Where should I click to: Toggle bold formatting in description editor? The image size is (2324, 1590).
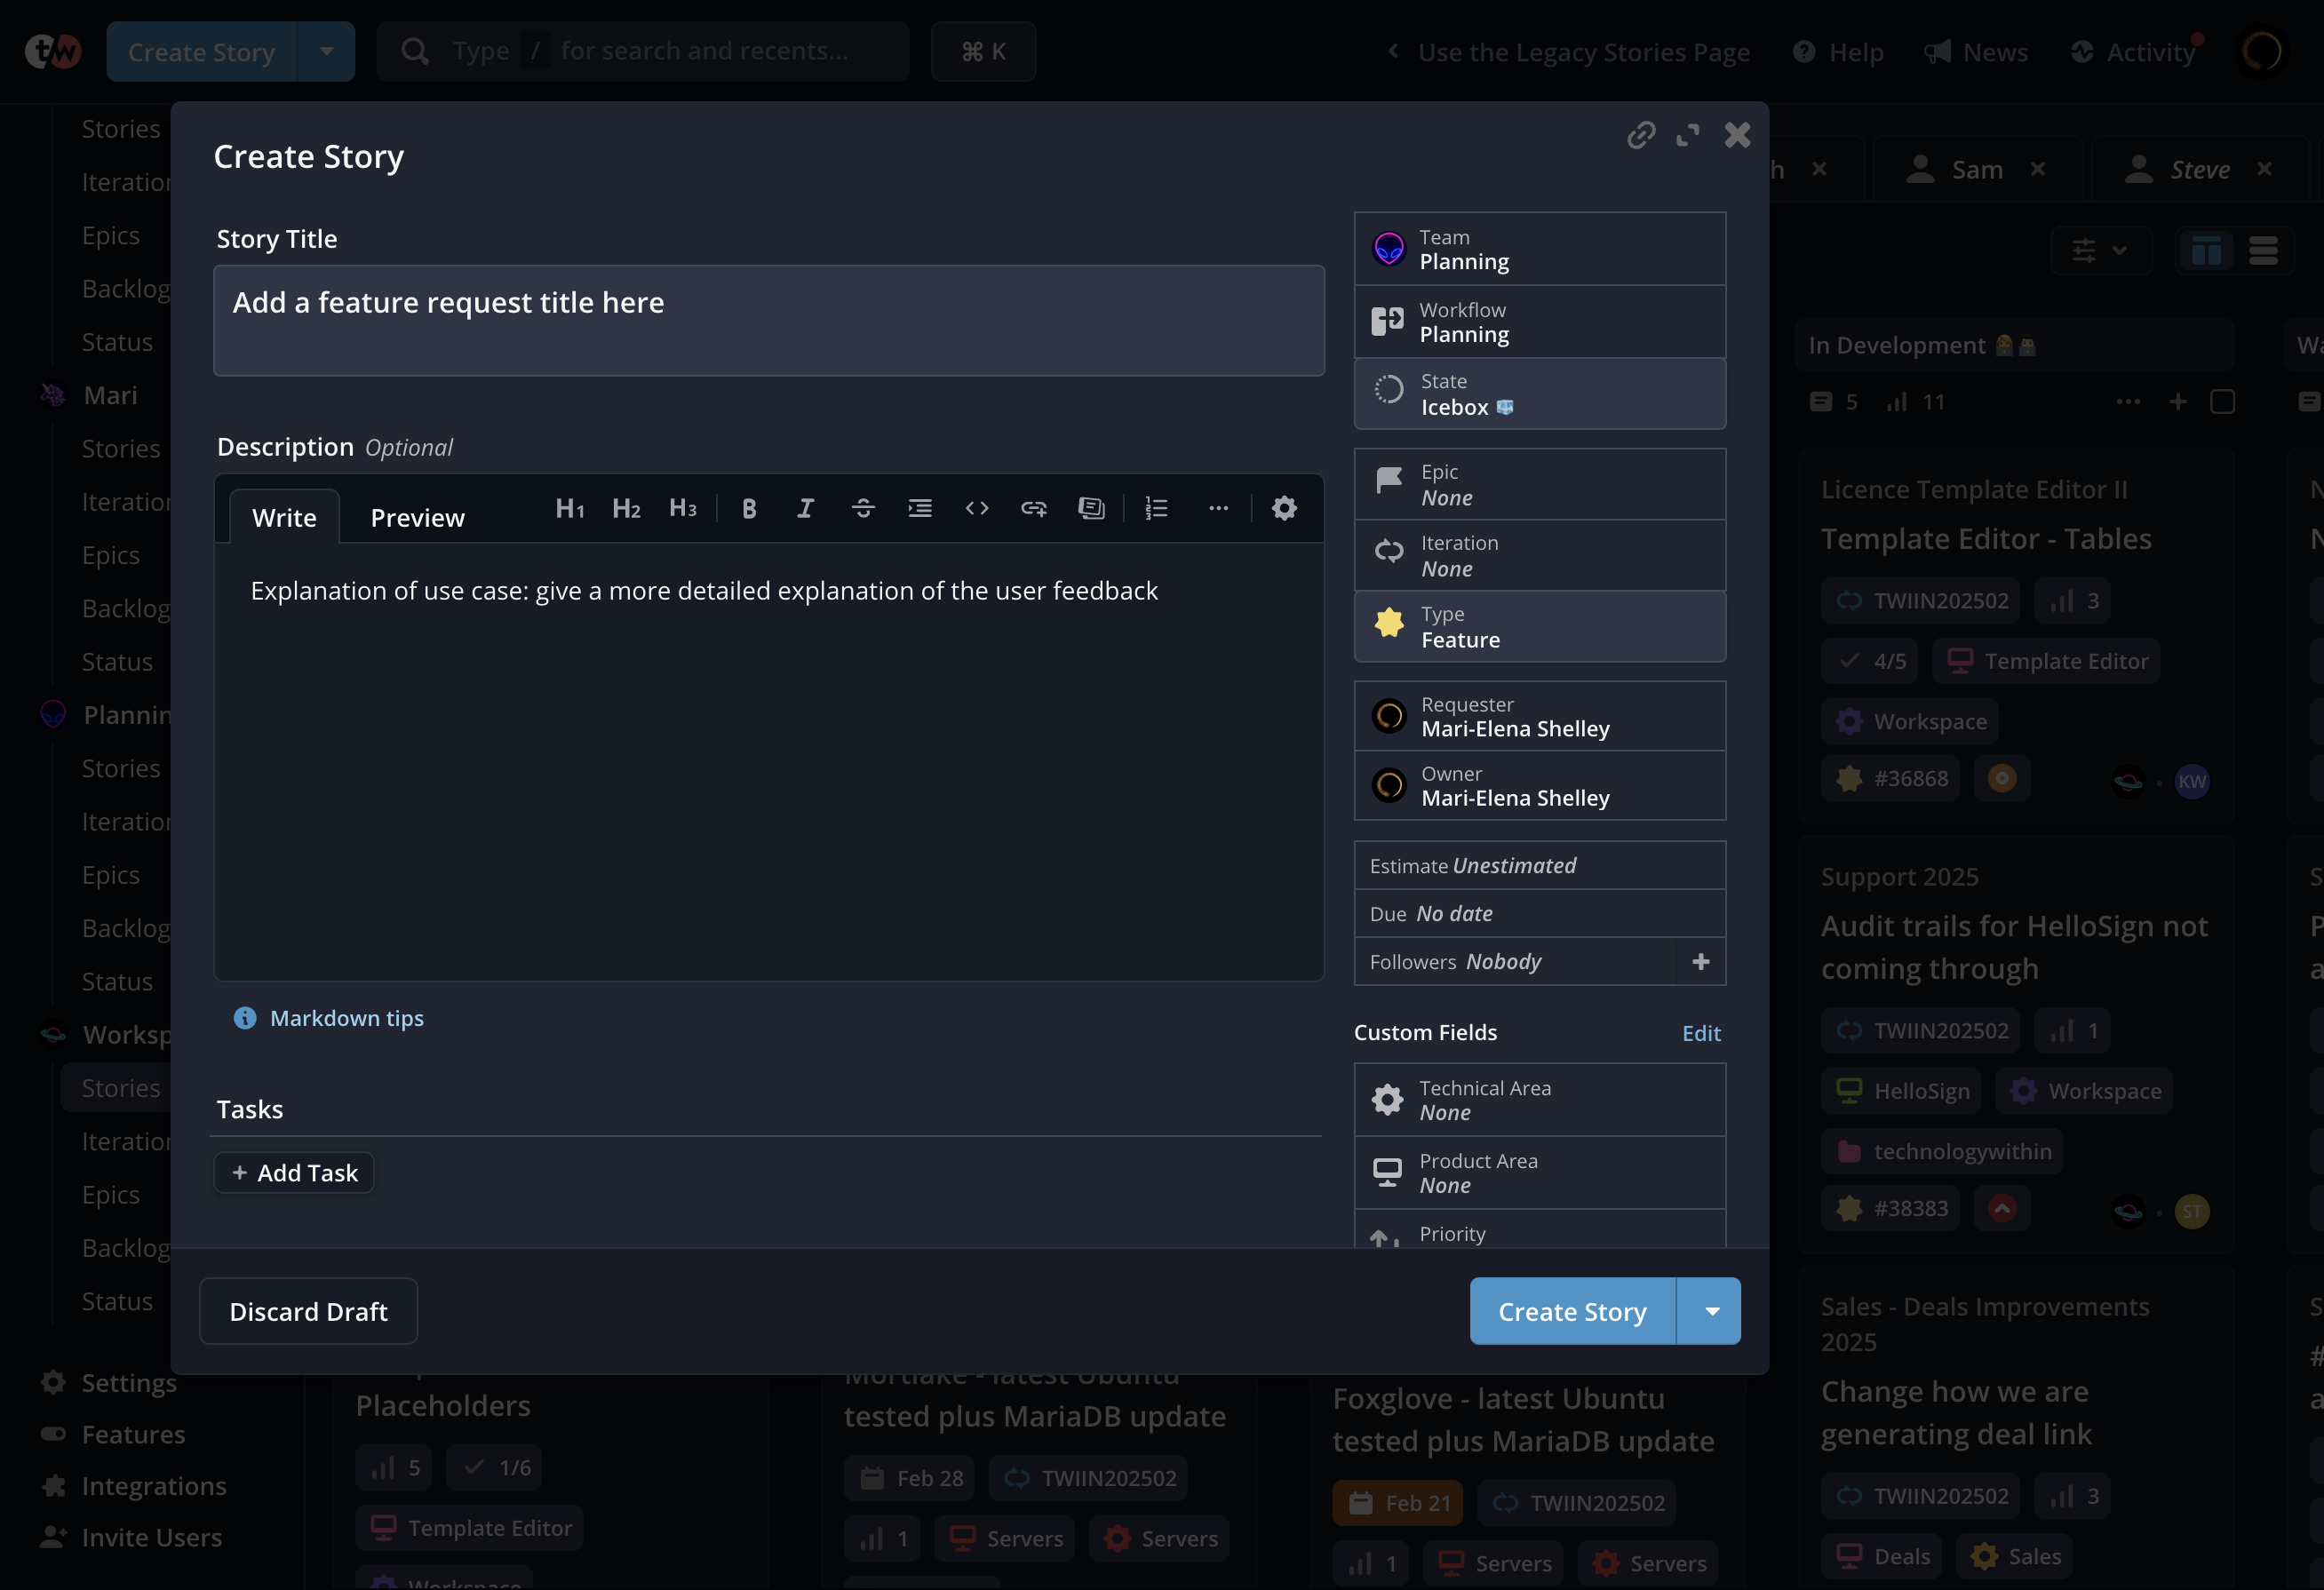pyautogui.click(x=749, y=508)
